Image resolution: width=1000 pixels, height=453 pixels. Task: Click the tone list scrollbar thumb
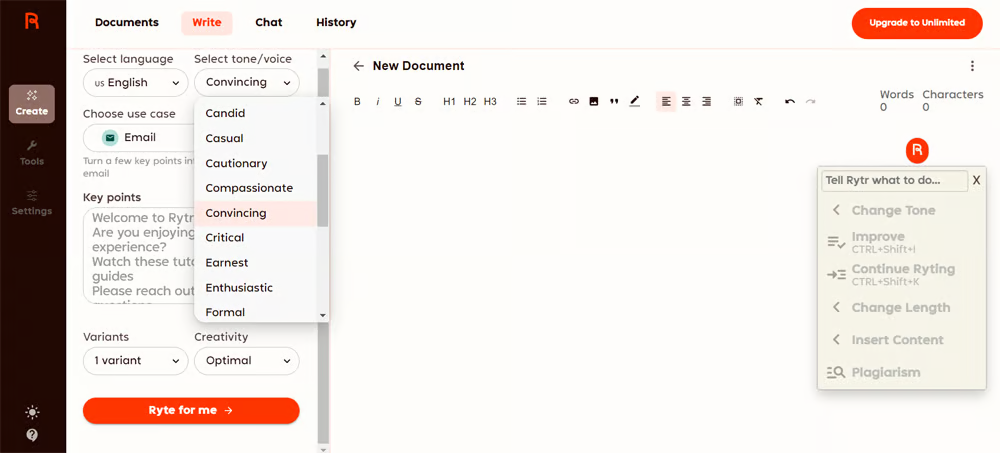pos(323,190)
